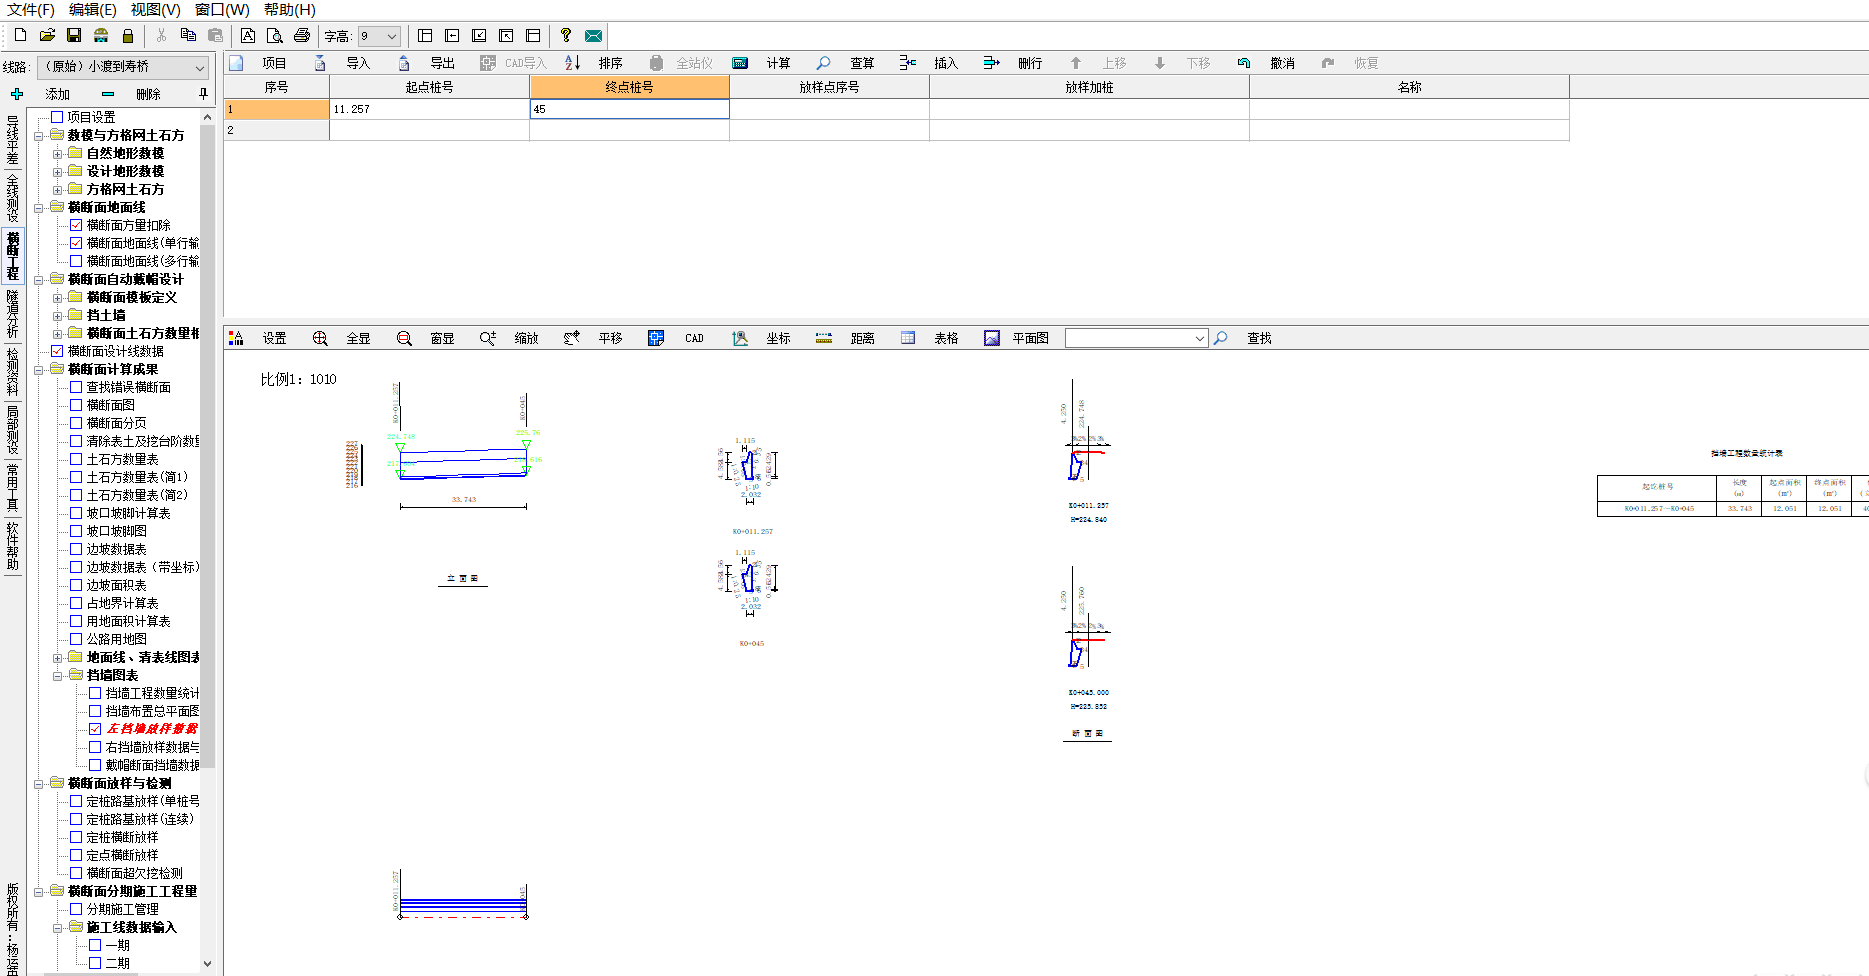Click tree panel scrollbar down arrow

pos(208,963)
